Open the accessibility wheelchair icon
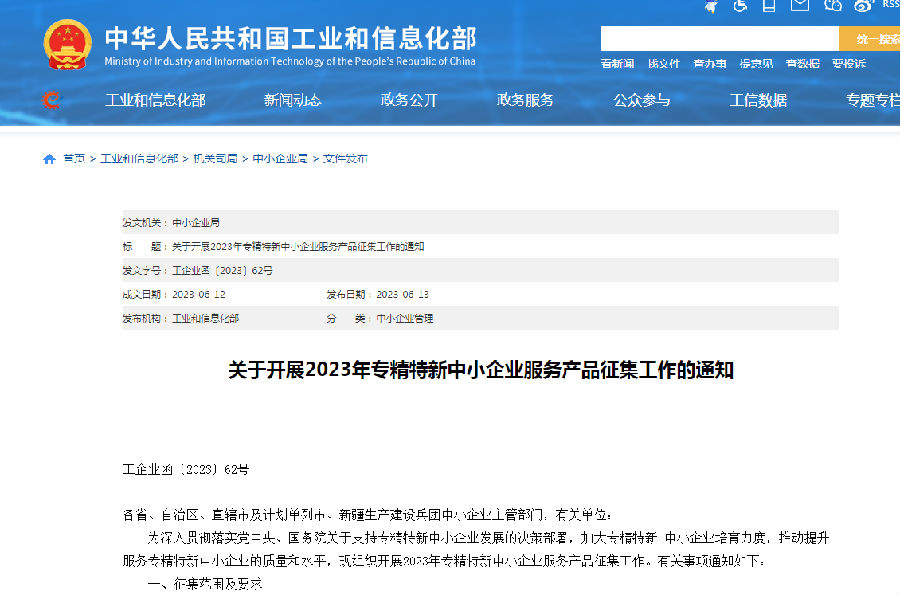 coord(741,5)
